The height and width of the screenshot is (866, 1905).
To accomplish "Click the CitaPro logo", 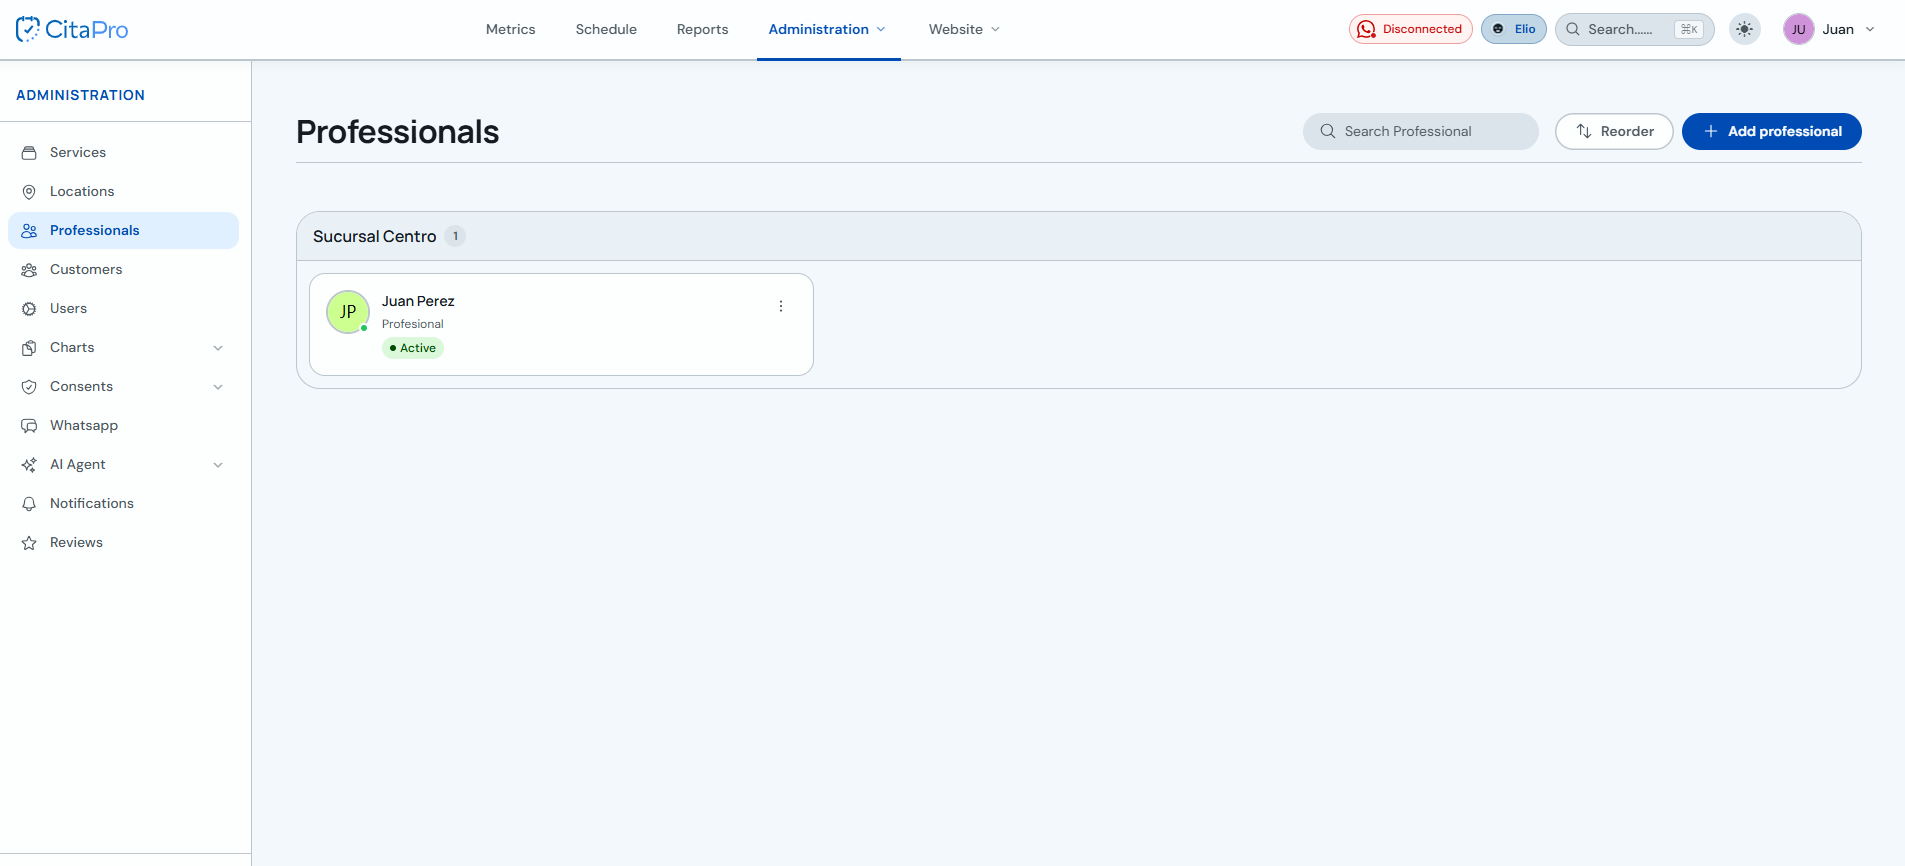I will [72, 29].
